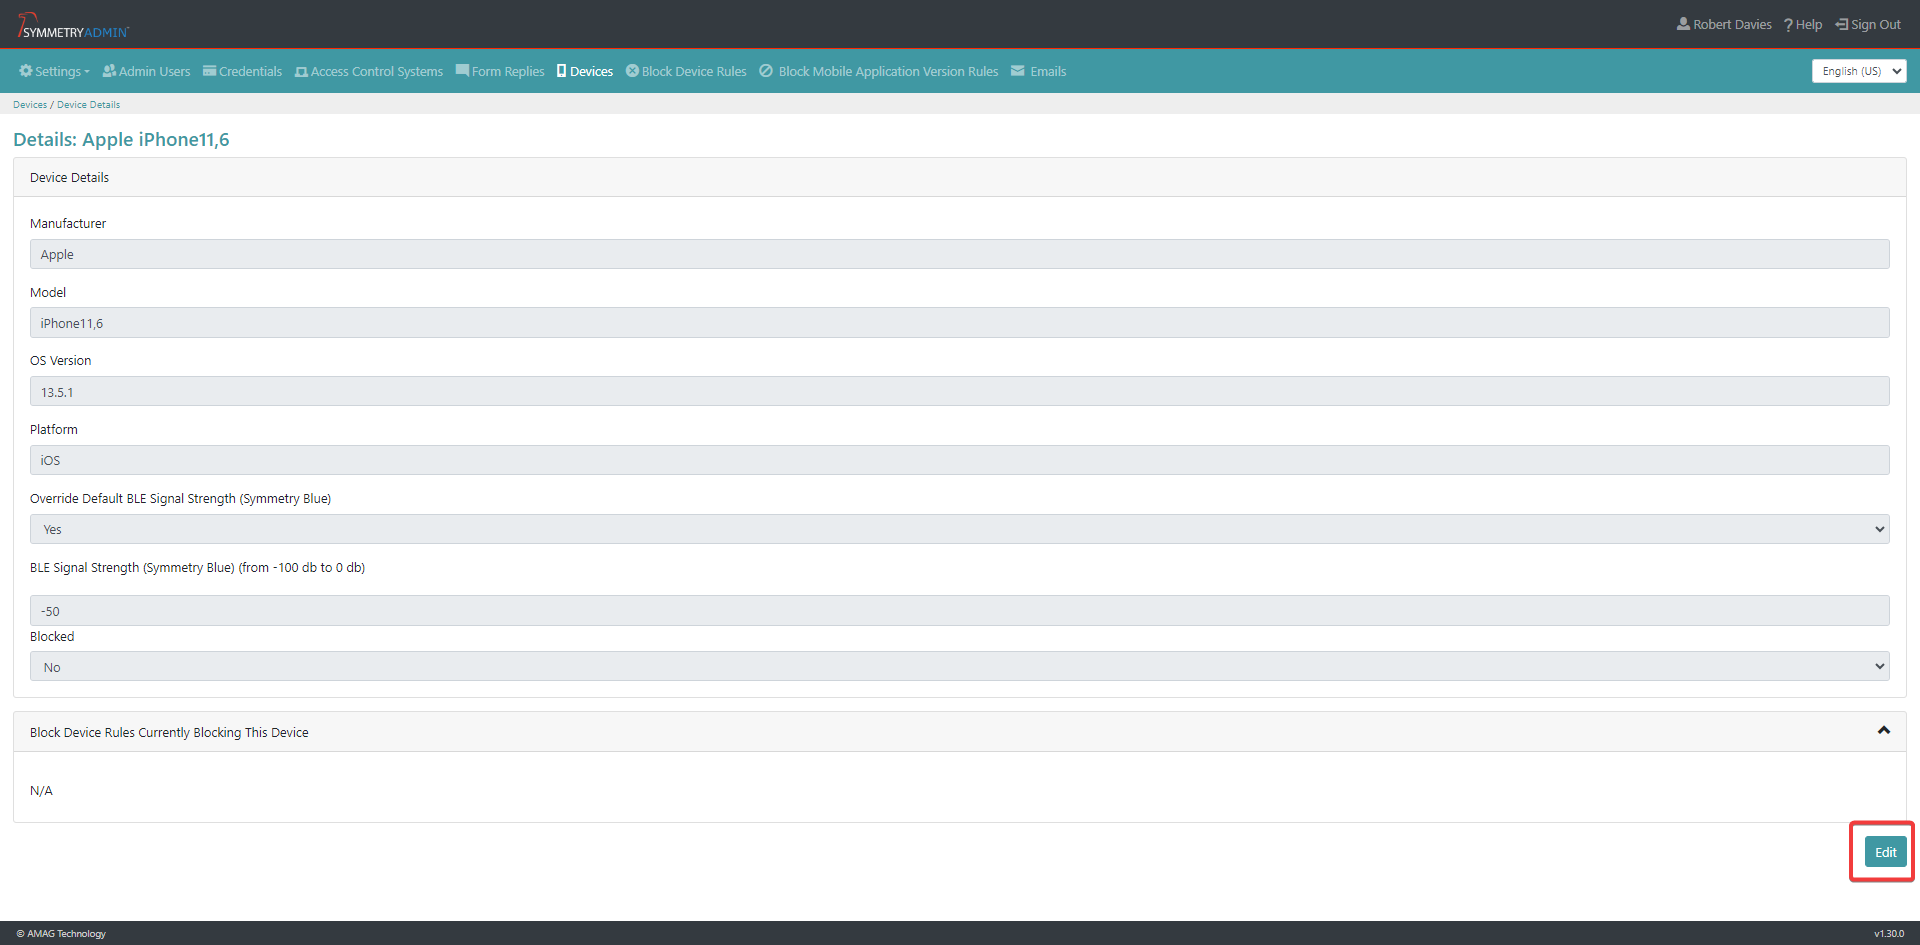
Task: Collapse the Block Device Rules panel chevron
Action: pyautogui.click(x=1884, y=731)
